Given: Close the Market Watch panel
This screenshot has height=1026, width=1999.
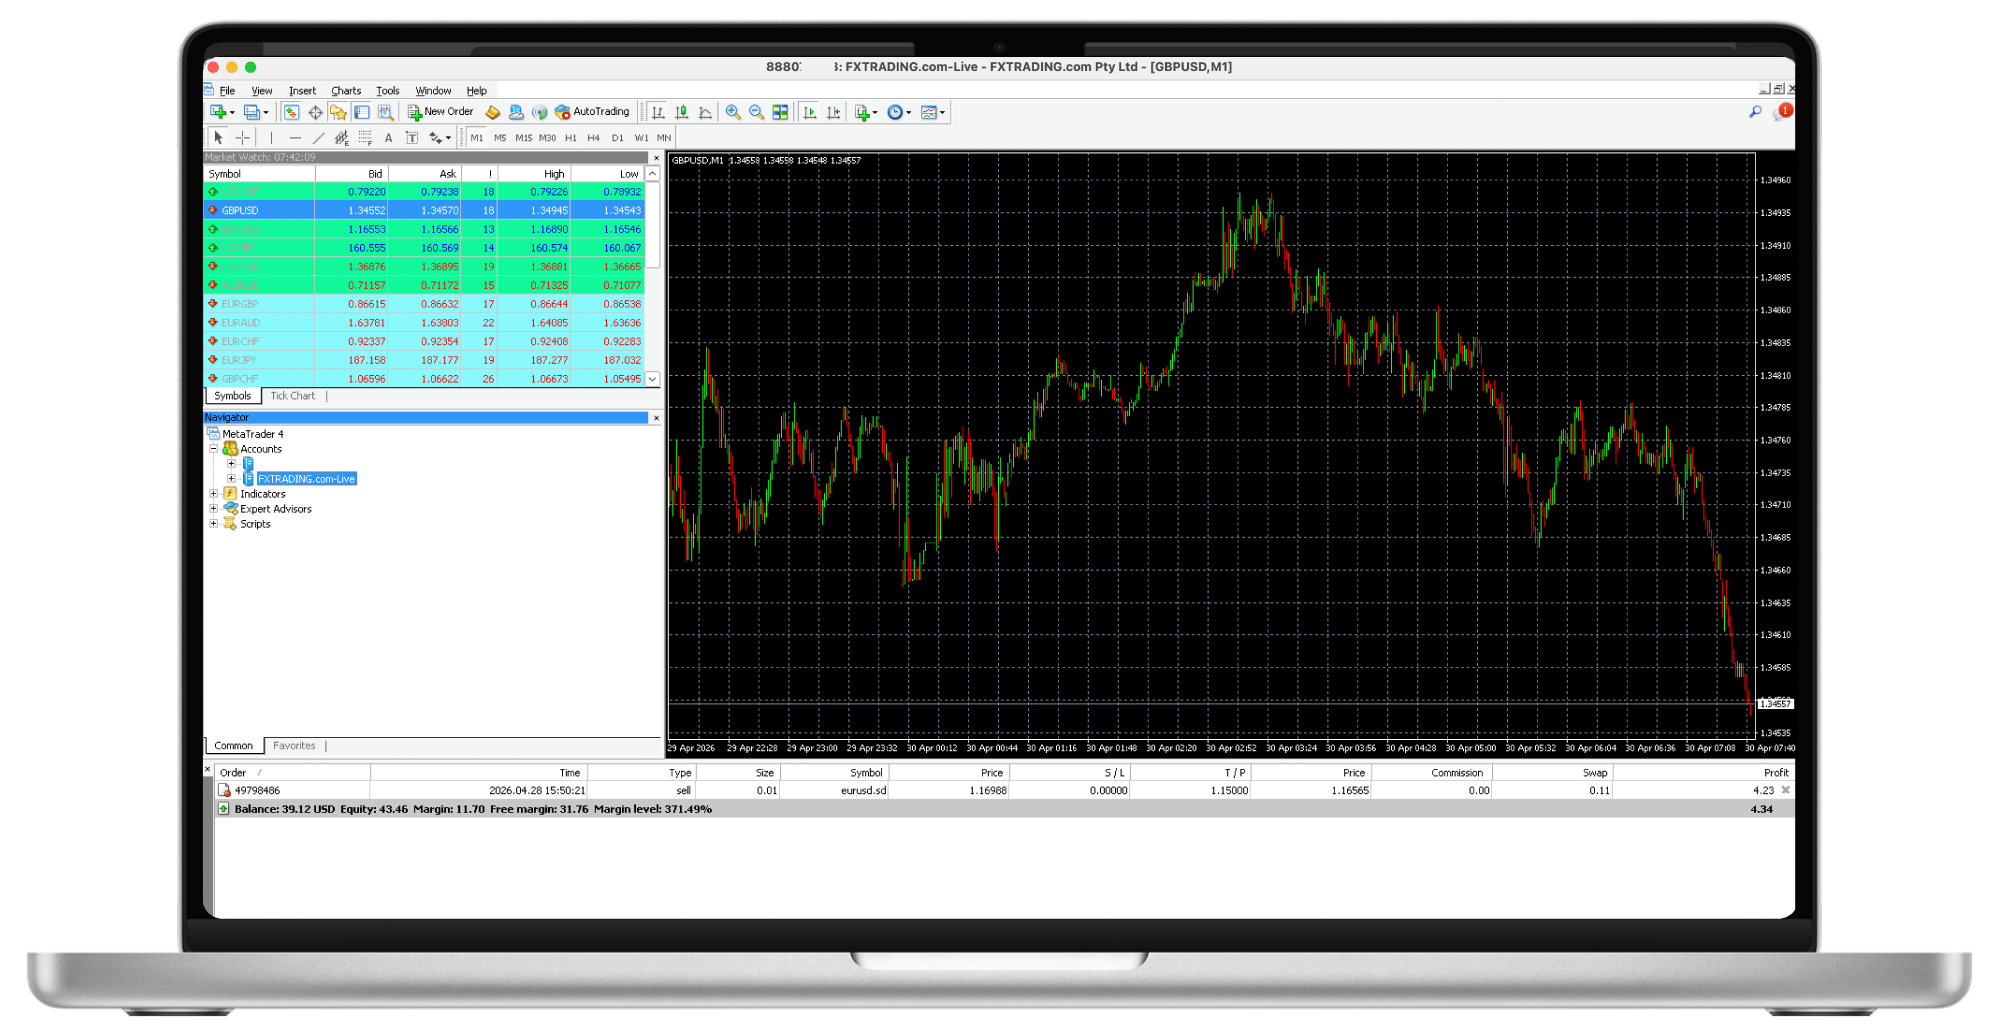Looking at the screenshot, I should (656, 158).
